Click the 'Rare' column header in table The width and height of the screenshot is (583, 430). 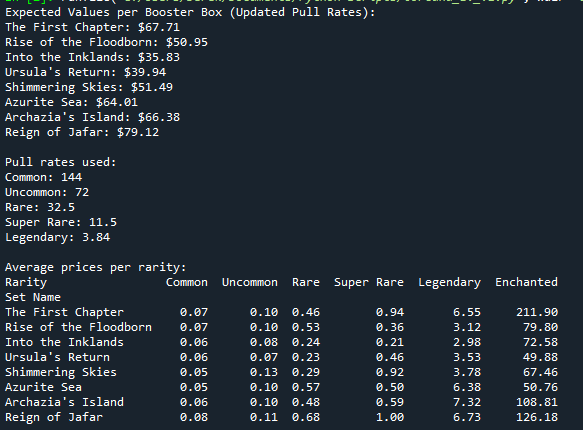(x=306, y=282)
